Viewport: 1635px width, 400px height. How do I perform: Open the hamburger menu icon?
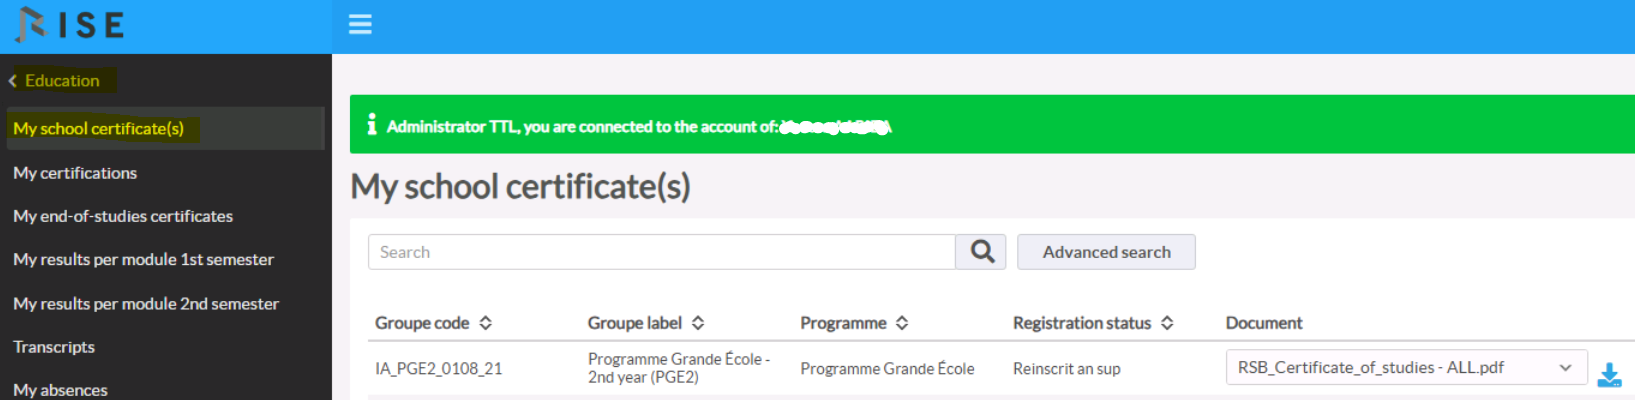[x=360, y=24]
